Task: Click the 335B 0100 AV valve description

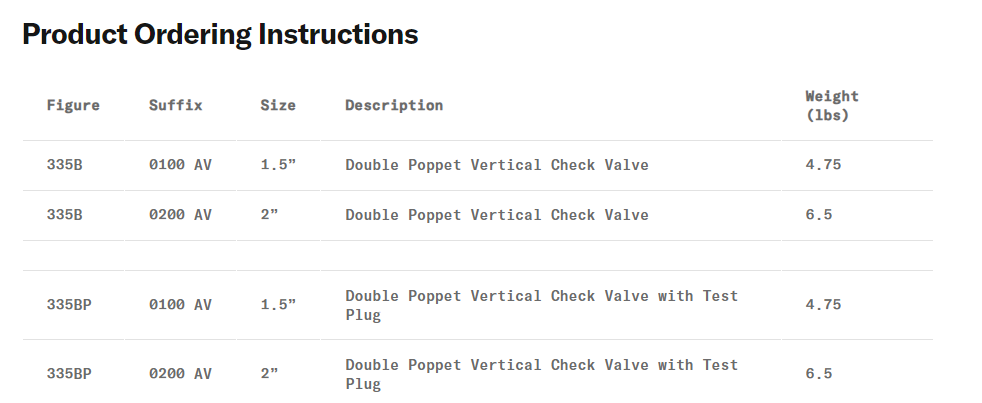Action: pos(497,165)
